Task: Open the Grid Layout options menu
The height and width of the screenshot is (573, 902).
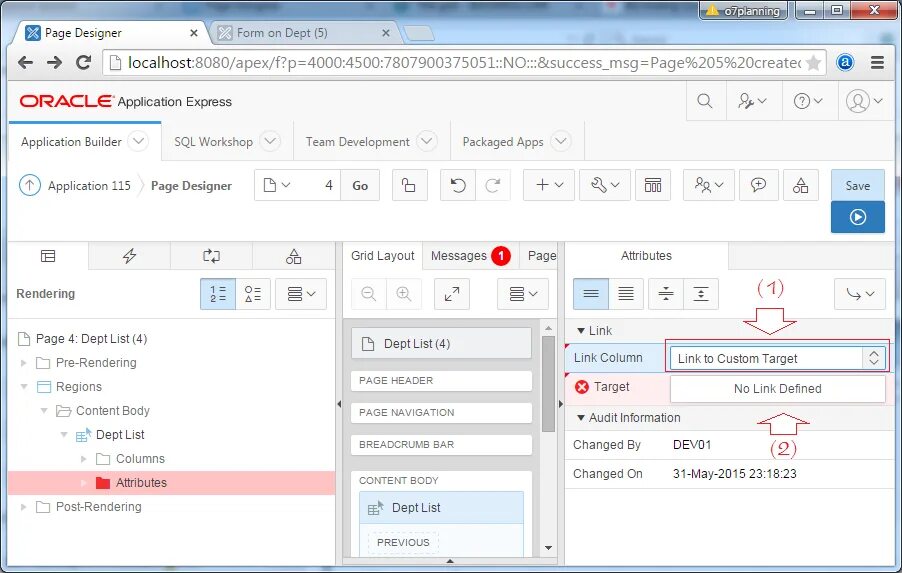Action: tap(523, 294)
